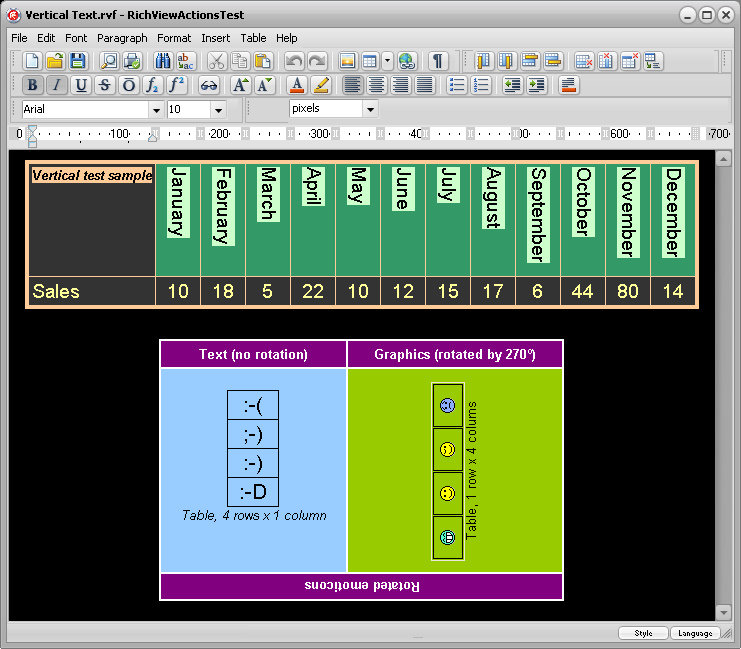Expand the Arial font name dropdown

[x=156, y=109]
